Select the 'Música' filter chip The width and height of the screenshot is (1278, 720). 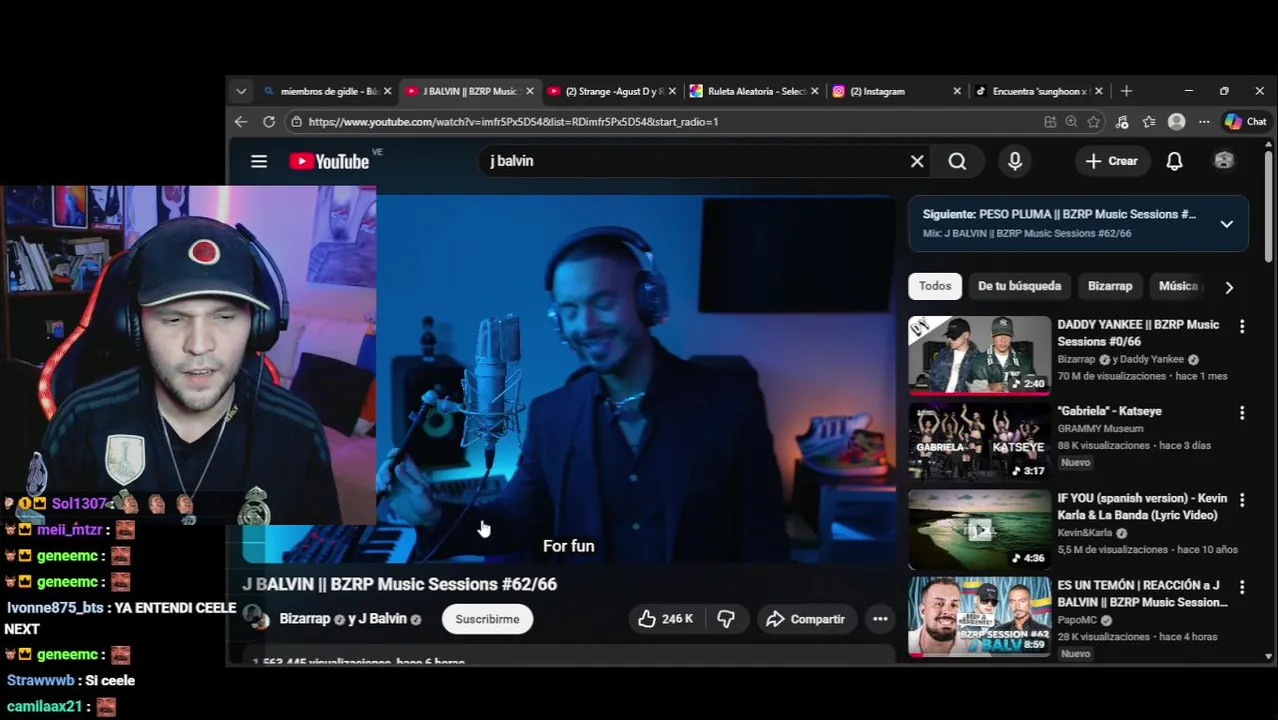click(1177, 286)
